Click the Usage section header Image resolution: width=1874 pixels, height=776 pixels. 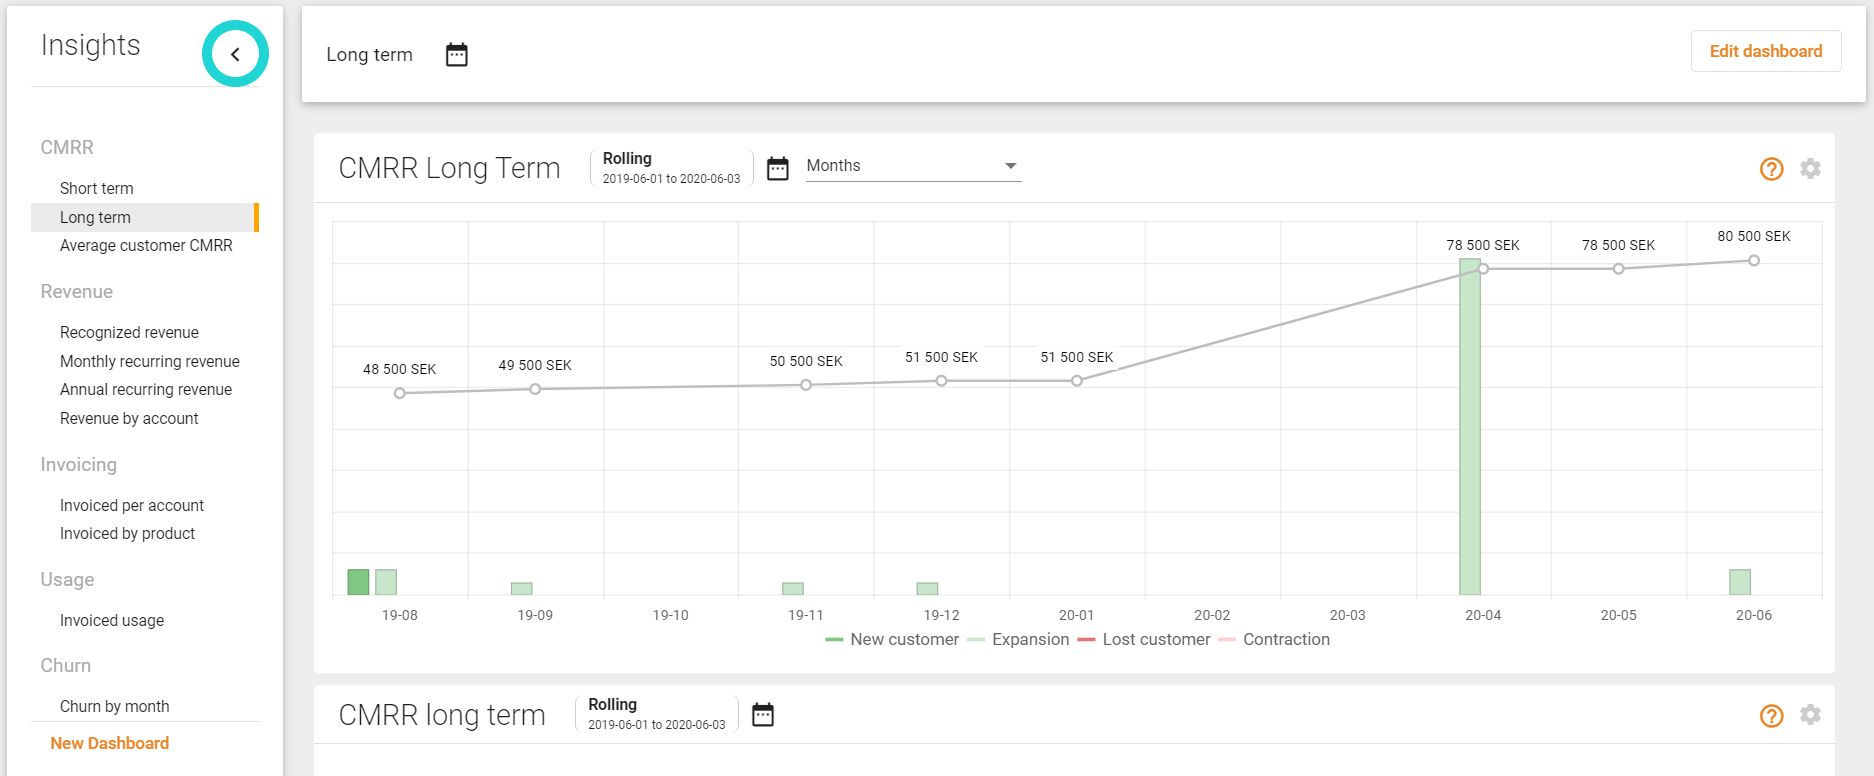click(67, 580)
